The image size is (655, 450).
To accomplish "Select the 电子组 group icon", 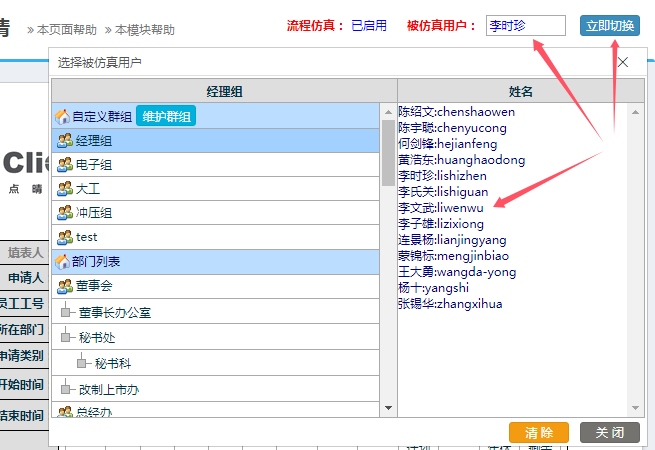I will (x=66, y=165).
